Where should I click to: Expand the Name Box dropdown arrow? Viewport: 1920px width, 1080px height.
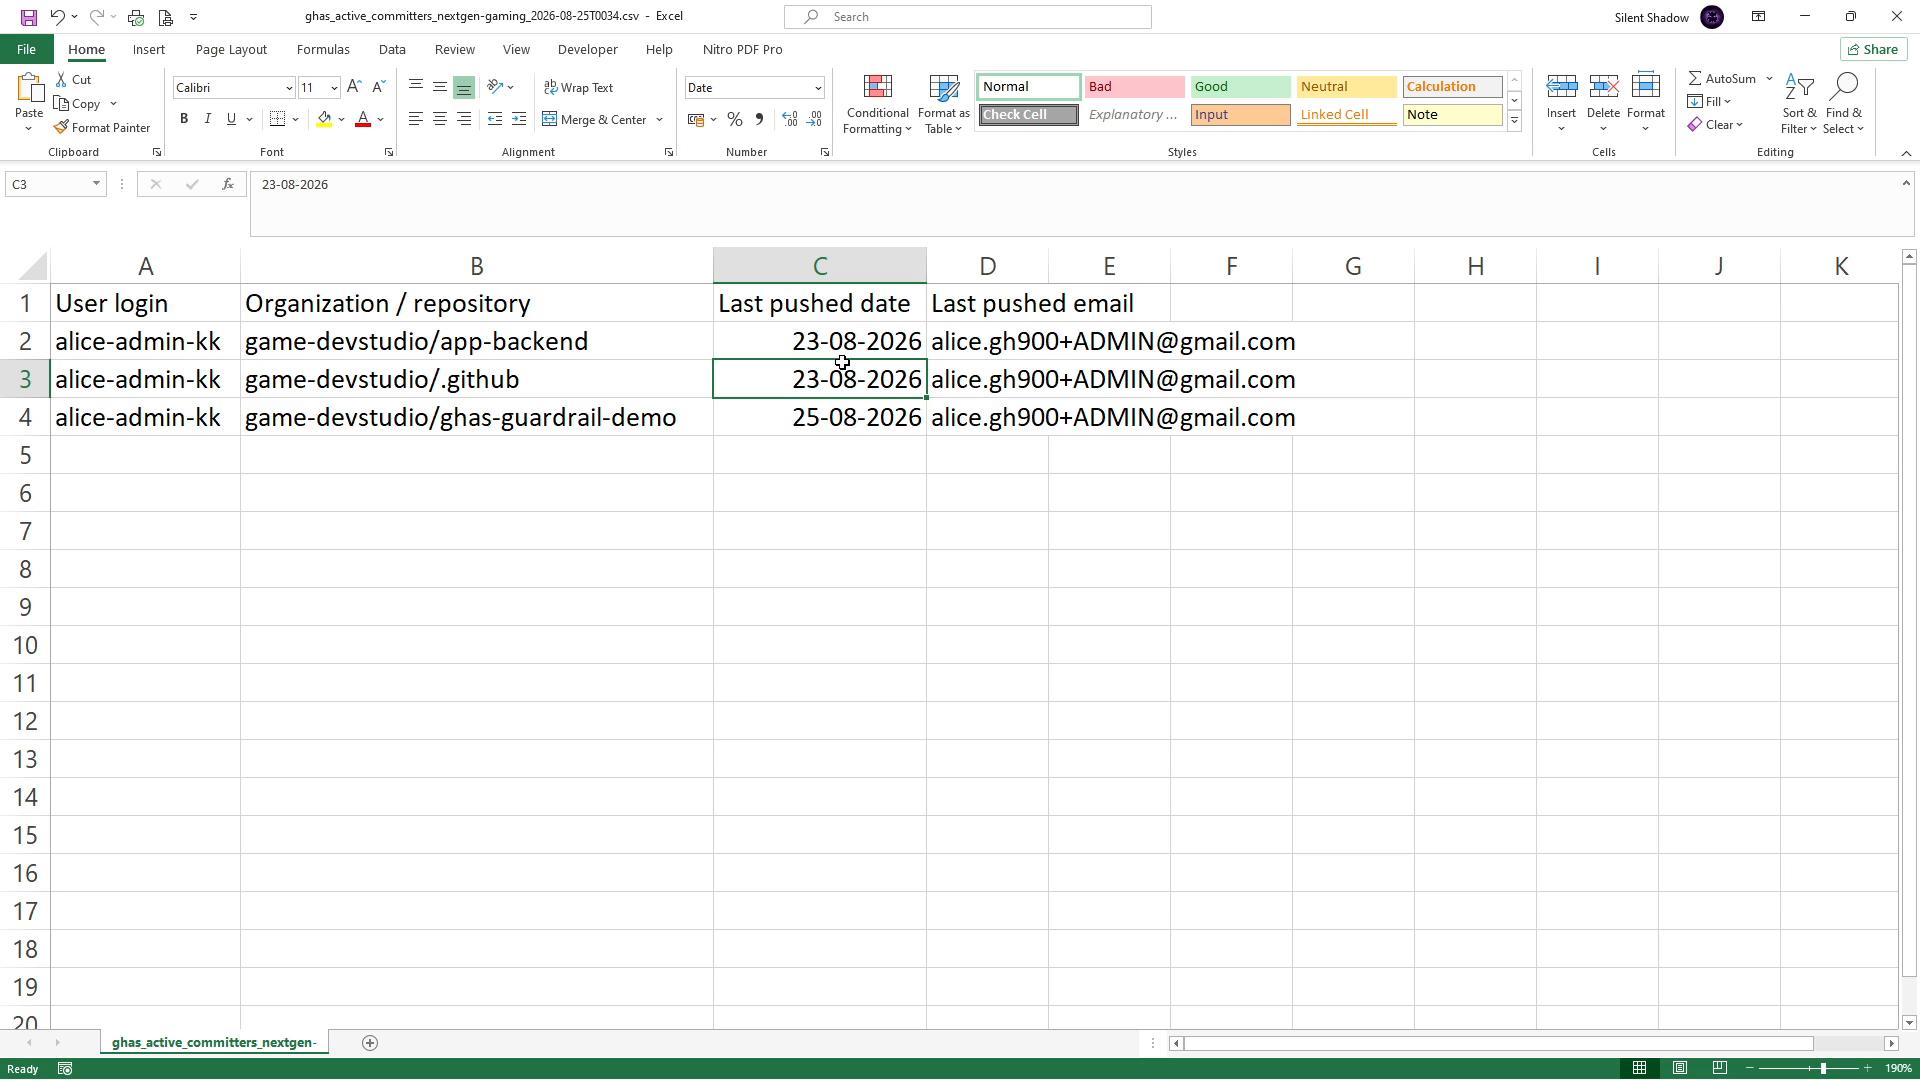point(96,184)
